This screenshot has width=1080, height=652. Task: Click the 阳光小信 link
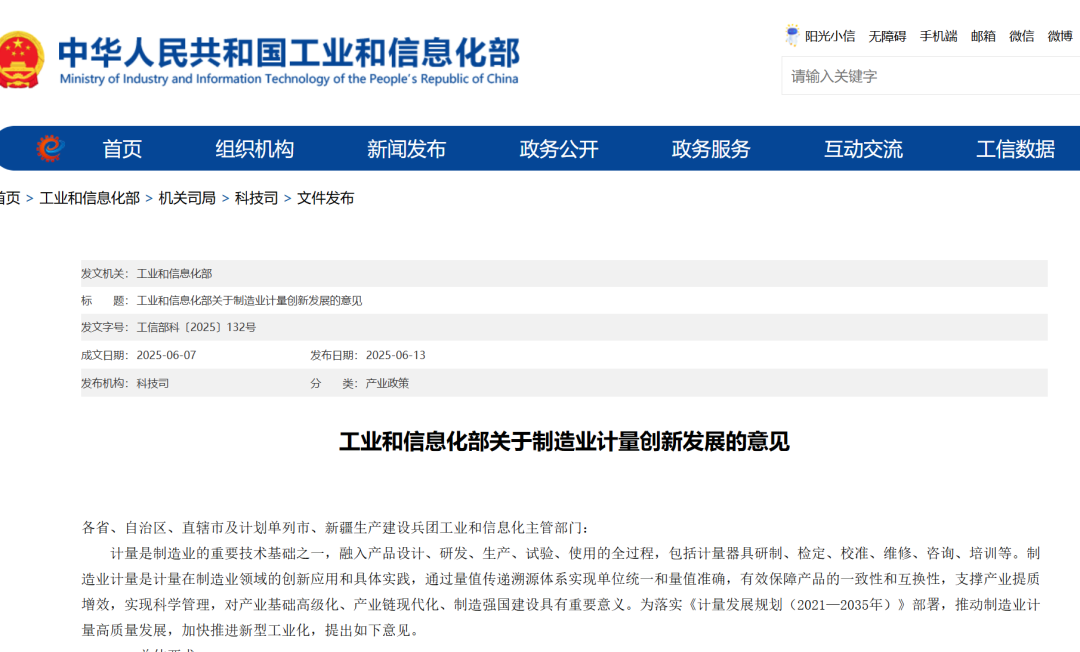[x=830, y=36]
